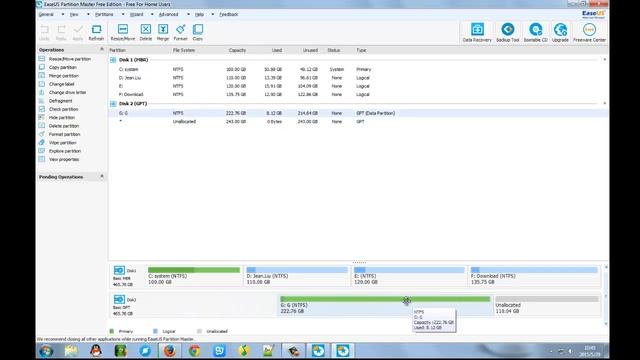
Task: Open the QQ penguin taskbar icon
Action: (96, 351)
